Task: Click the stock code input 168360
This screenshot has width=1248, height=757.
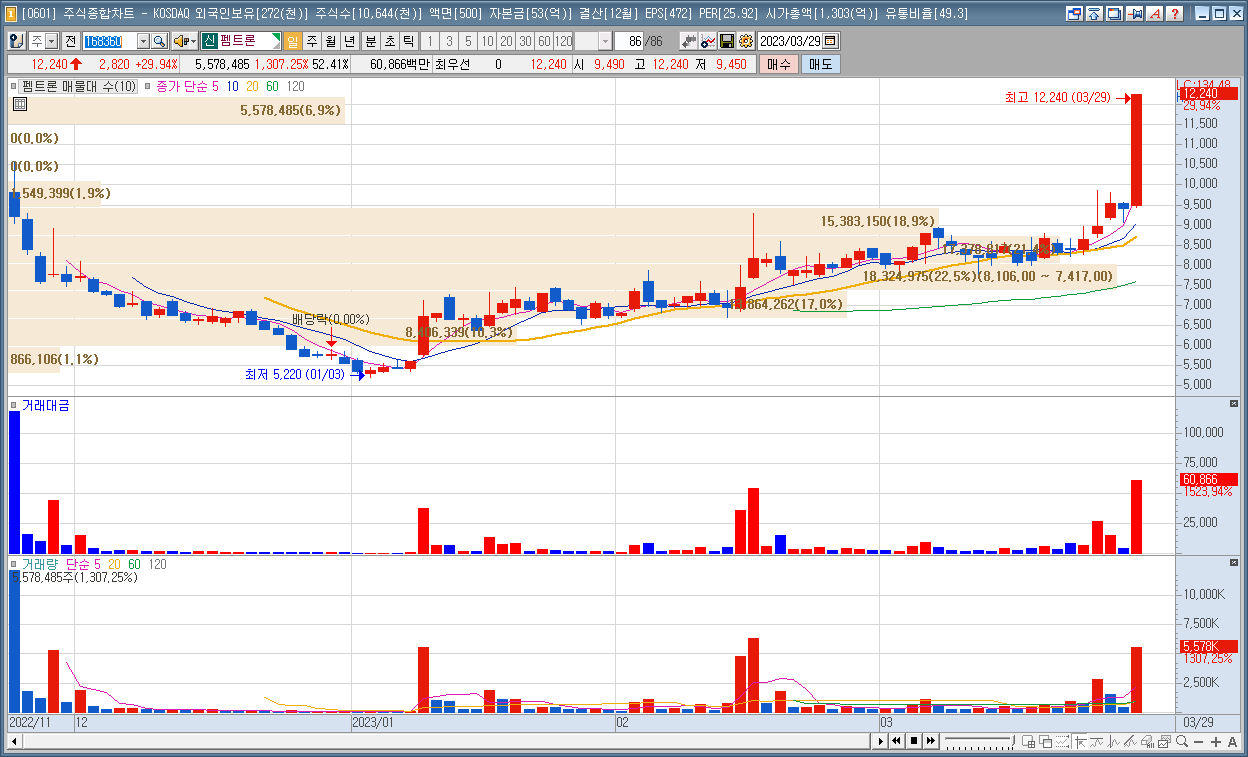Action: 109,41
